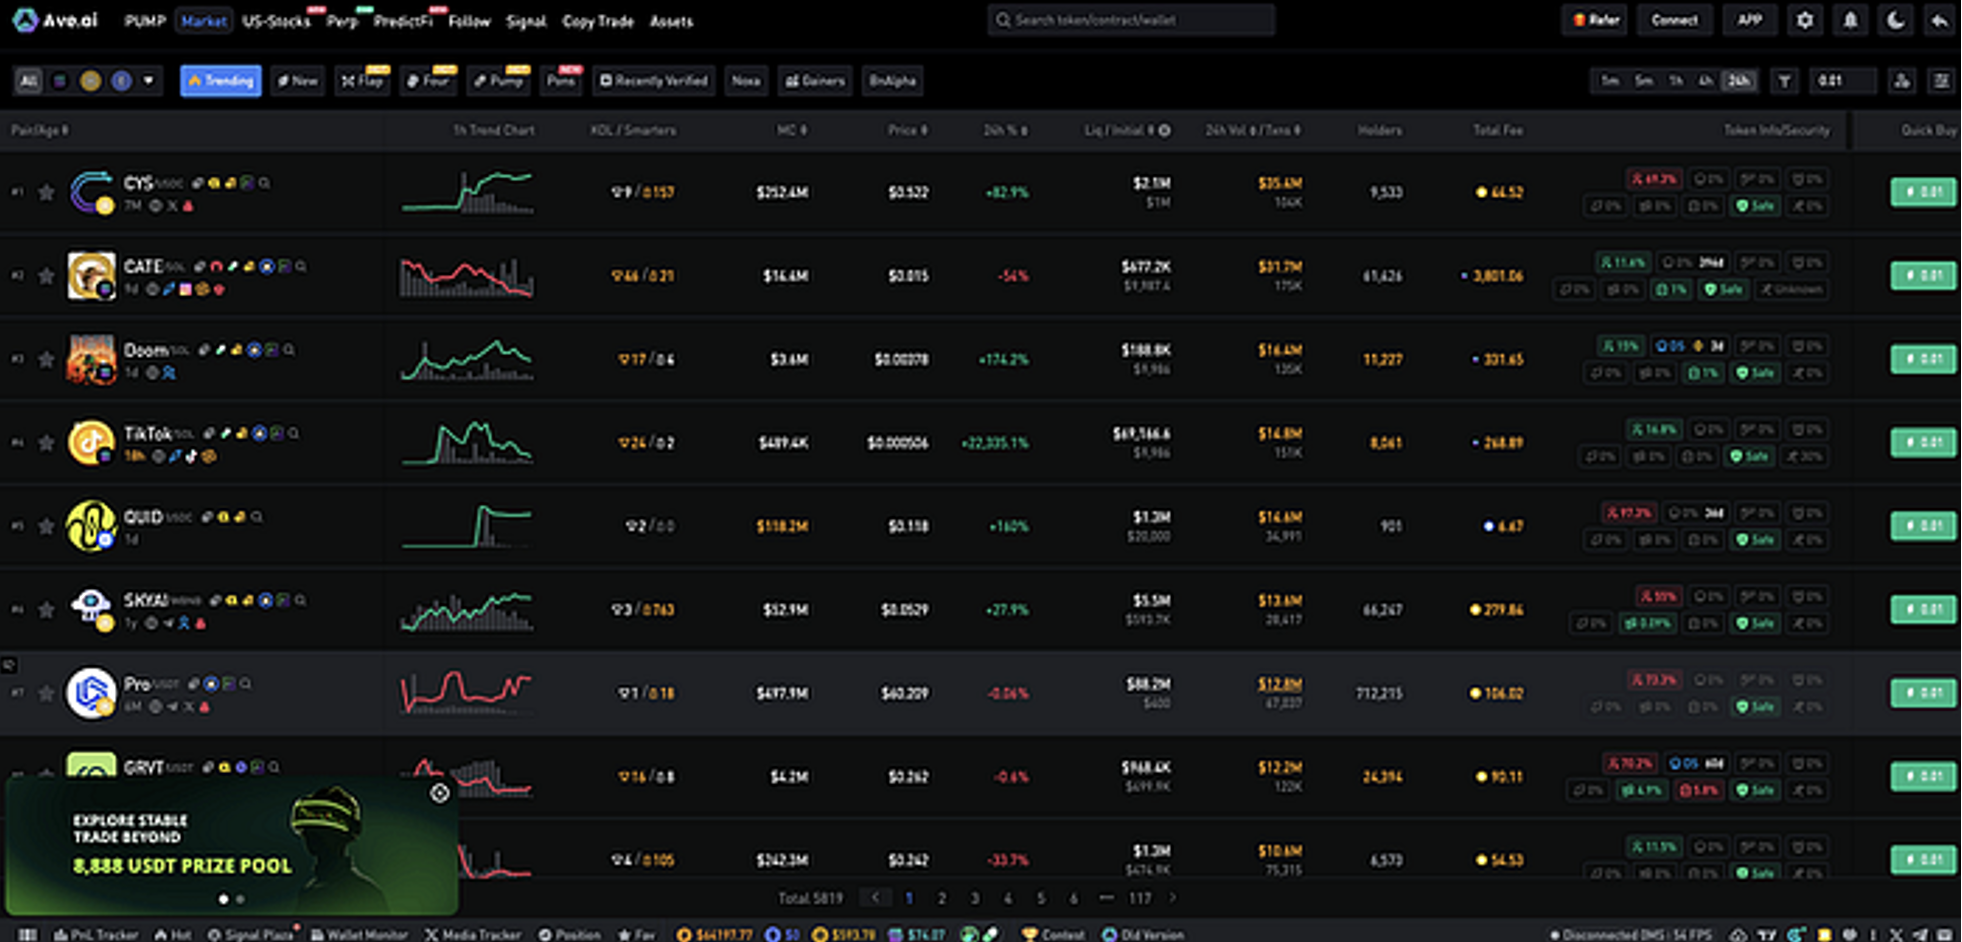This screenshot has height=942, width=1962.
Task: Sort the table by the Price column
Action: click(x=908, y=130)
